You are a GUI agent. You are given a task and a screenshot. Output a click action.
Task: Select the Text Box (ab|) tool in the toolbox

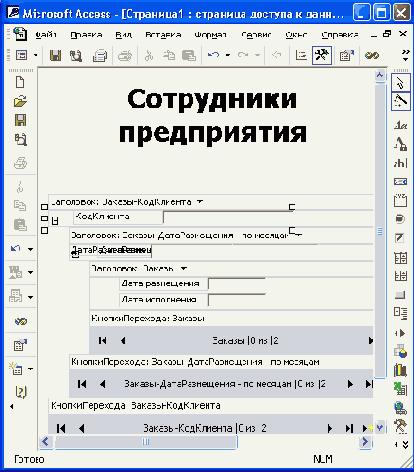(400, 163)
